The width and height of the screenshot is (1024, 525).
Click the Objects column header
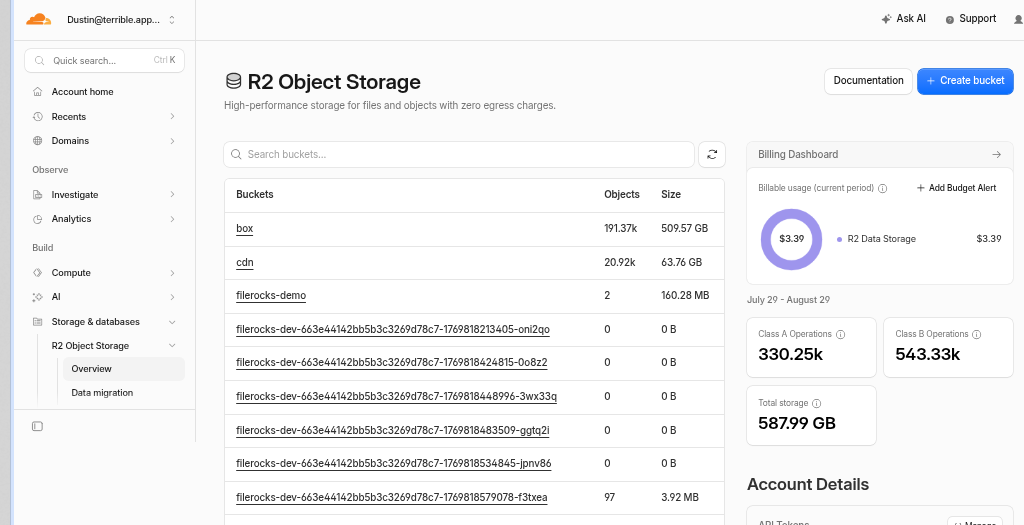[x=622, y=195]
